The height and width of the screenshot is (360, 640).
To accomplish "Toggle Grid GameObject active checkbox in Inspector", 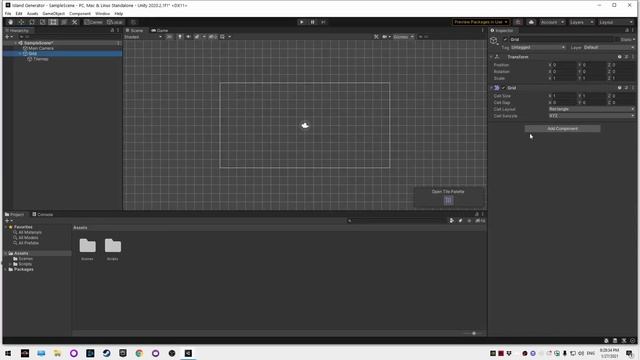I will tap(505, 40).
